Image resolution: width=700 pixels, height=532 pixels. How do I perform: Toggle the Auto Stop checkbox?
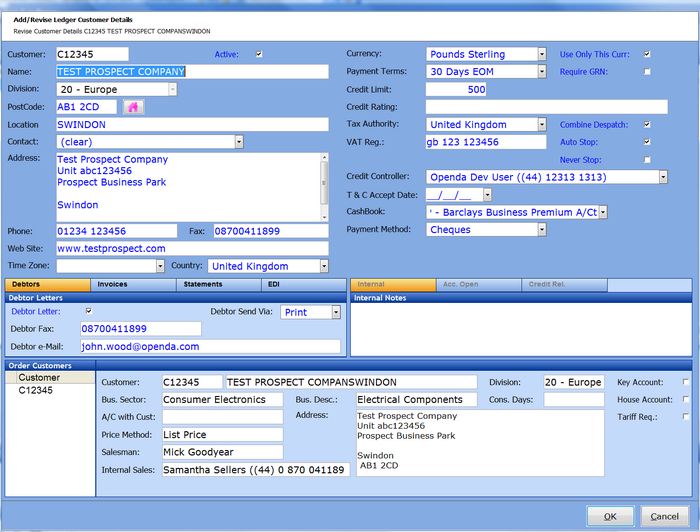(x=647, y=142)
